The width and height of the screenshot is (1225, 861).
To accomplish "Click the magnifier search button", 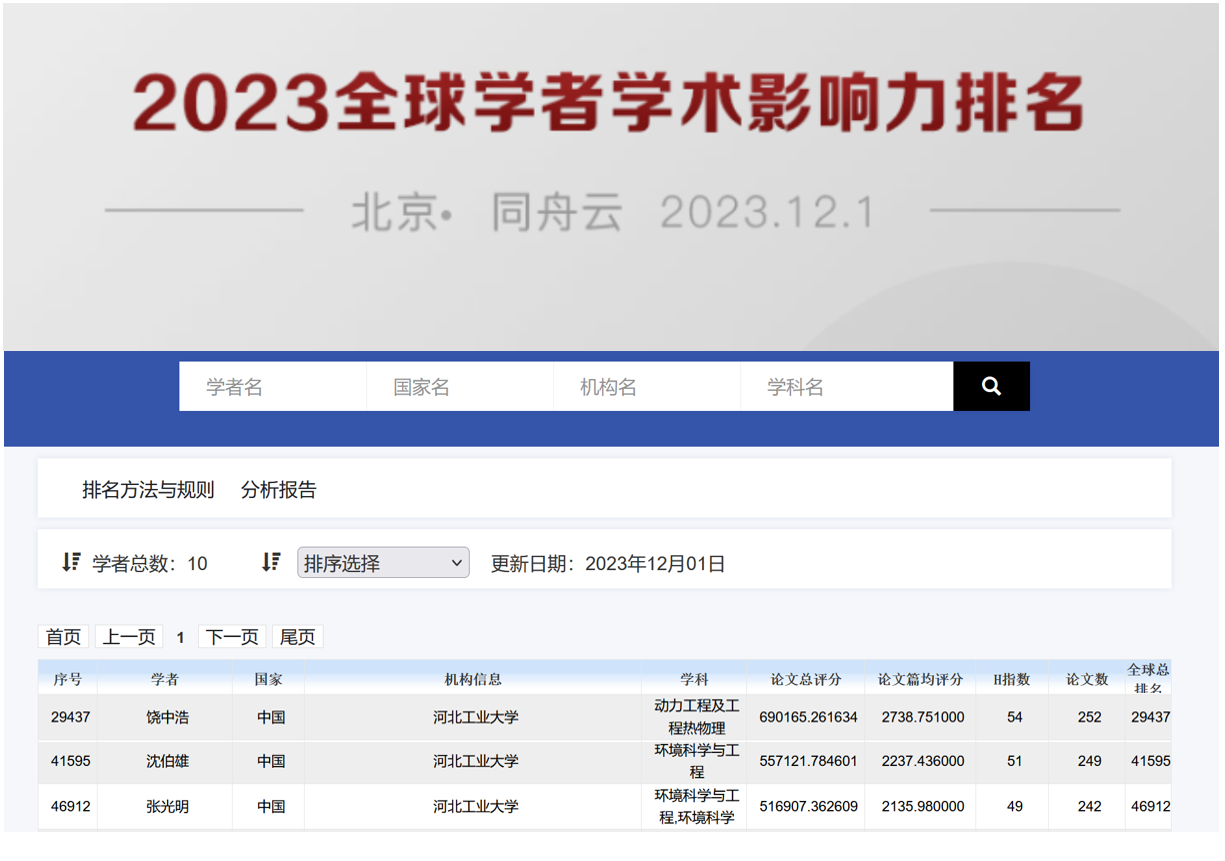I will pos(990,386).
